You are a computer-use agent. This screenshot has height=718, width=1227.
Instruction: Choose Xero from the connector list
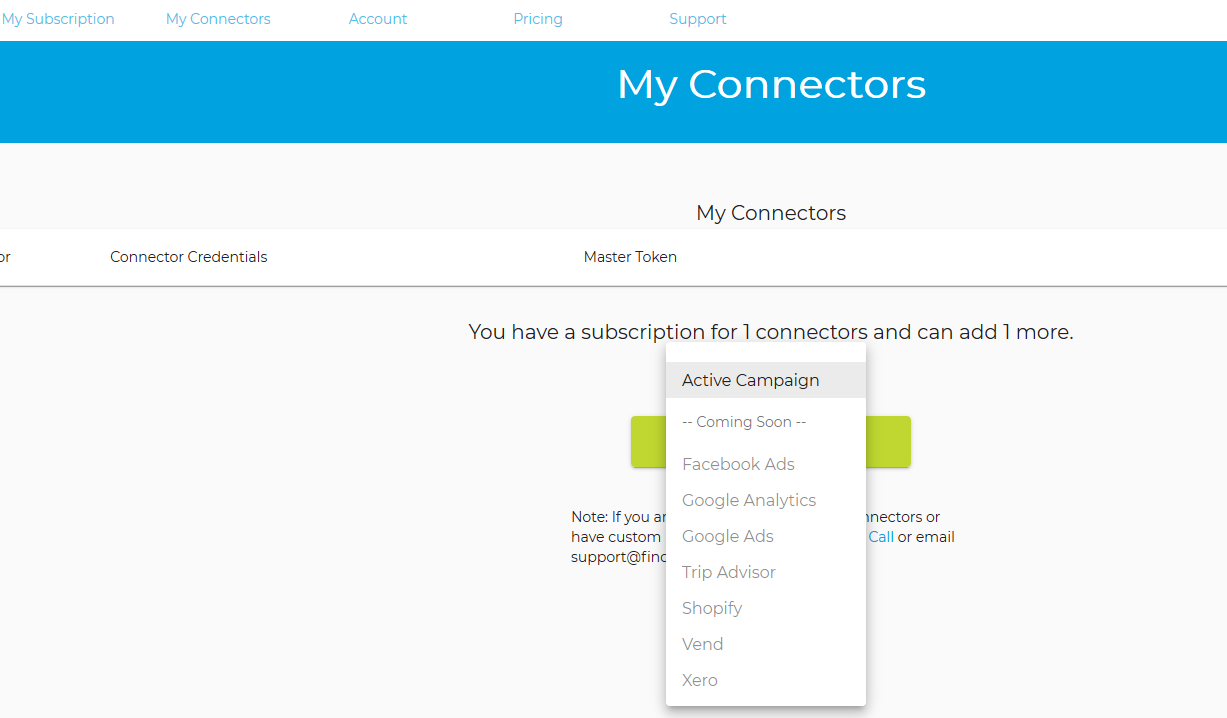coord(766,680)
